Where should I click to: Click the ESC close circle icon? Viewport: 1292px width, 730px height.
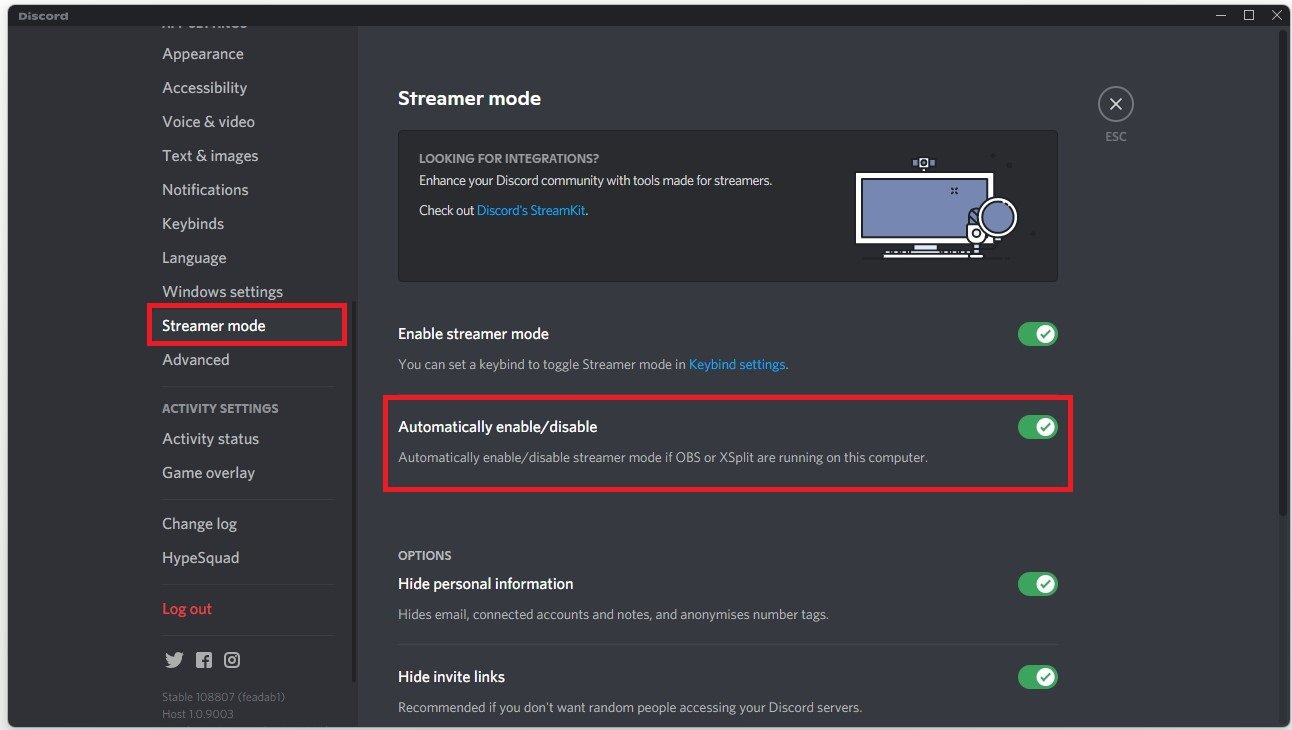1115,103
